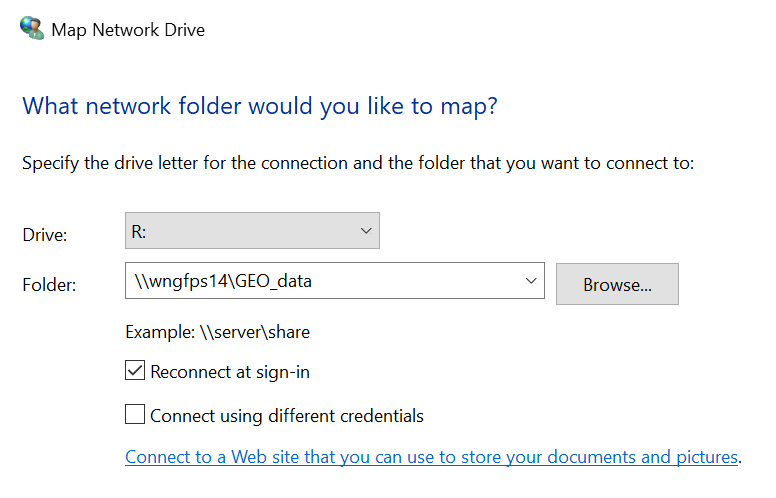Open the "Connect to a Web site" link
This screenshot has width=776, height=498.
click(x=300, y=457)
